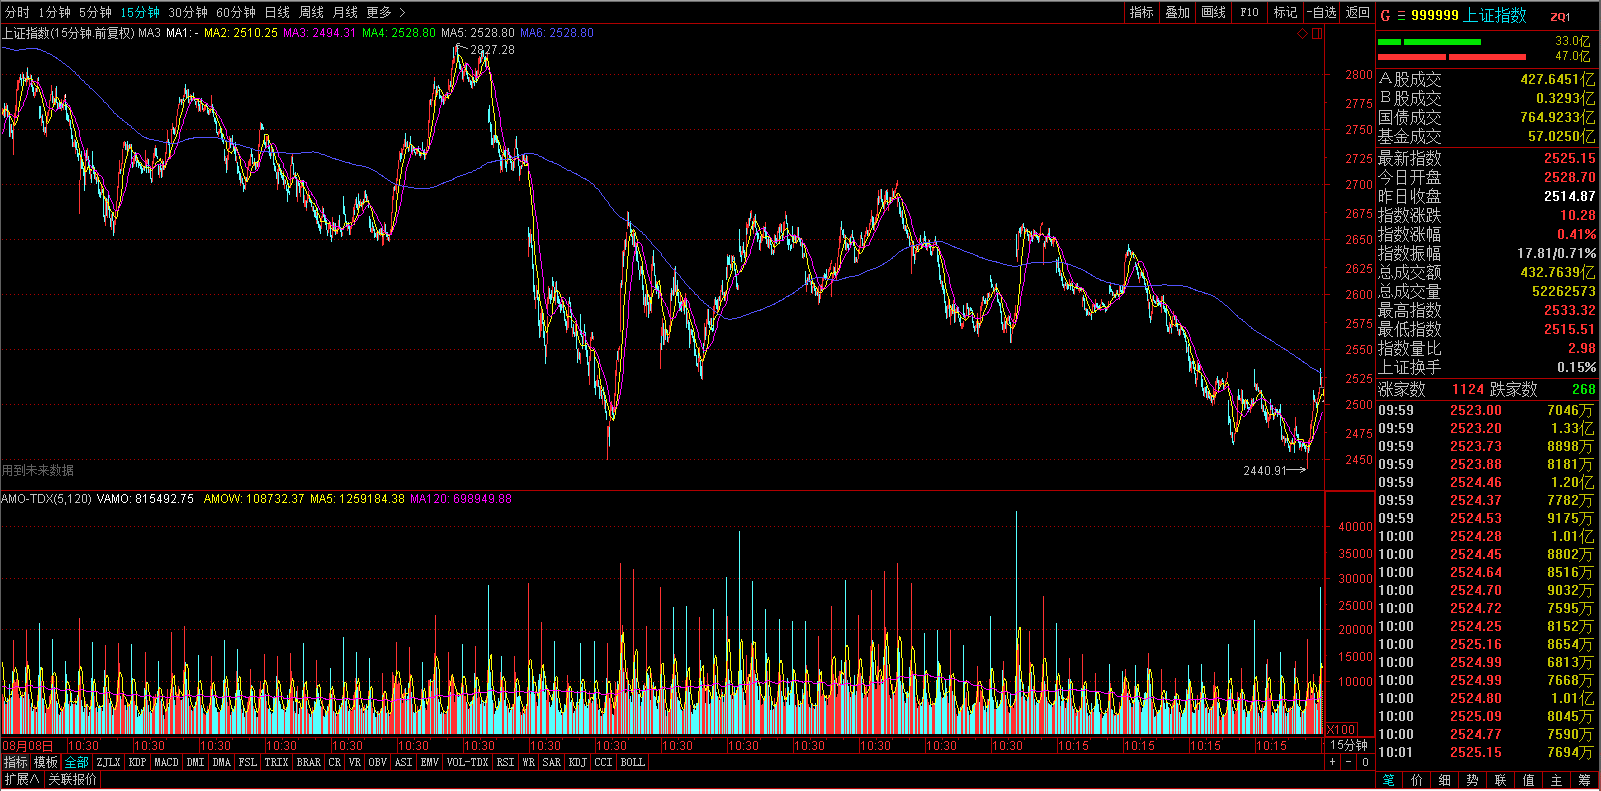Select the 值 value tab
This screenshot has width=1601, height=791.
[1529, 780]
